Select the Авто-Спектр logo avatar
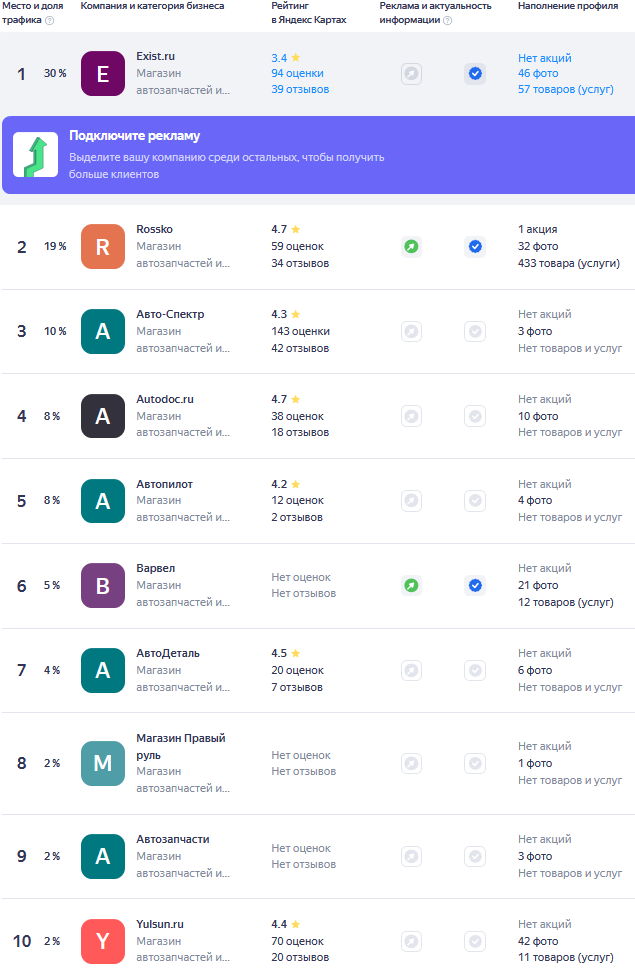 point(103,331)
